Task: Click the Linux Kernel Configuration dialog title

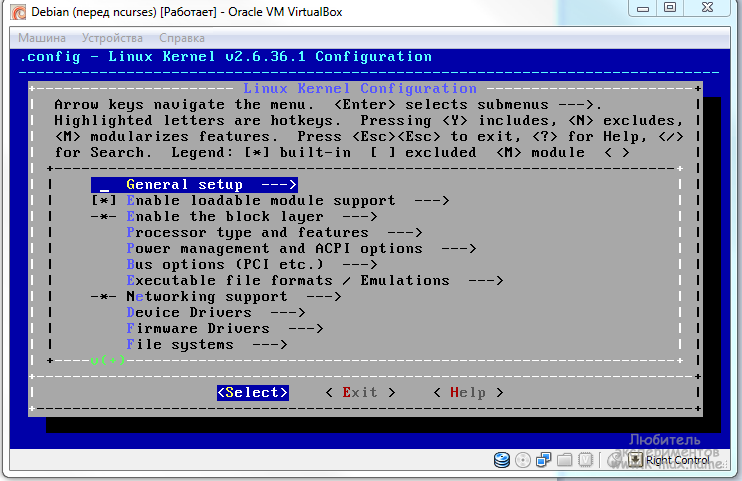Action: pos(360,89)
